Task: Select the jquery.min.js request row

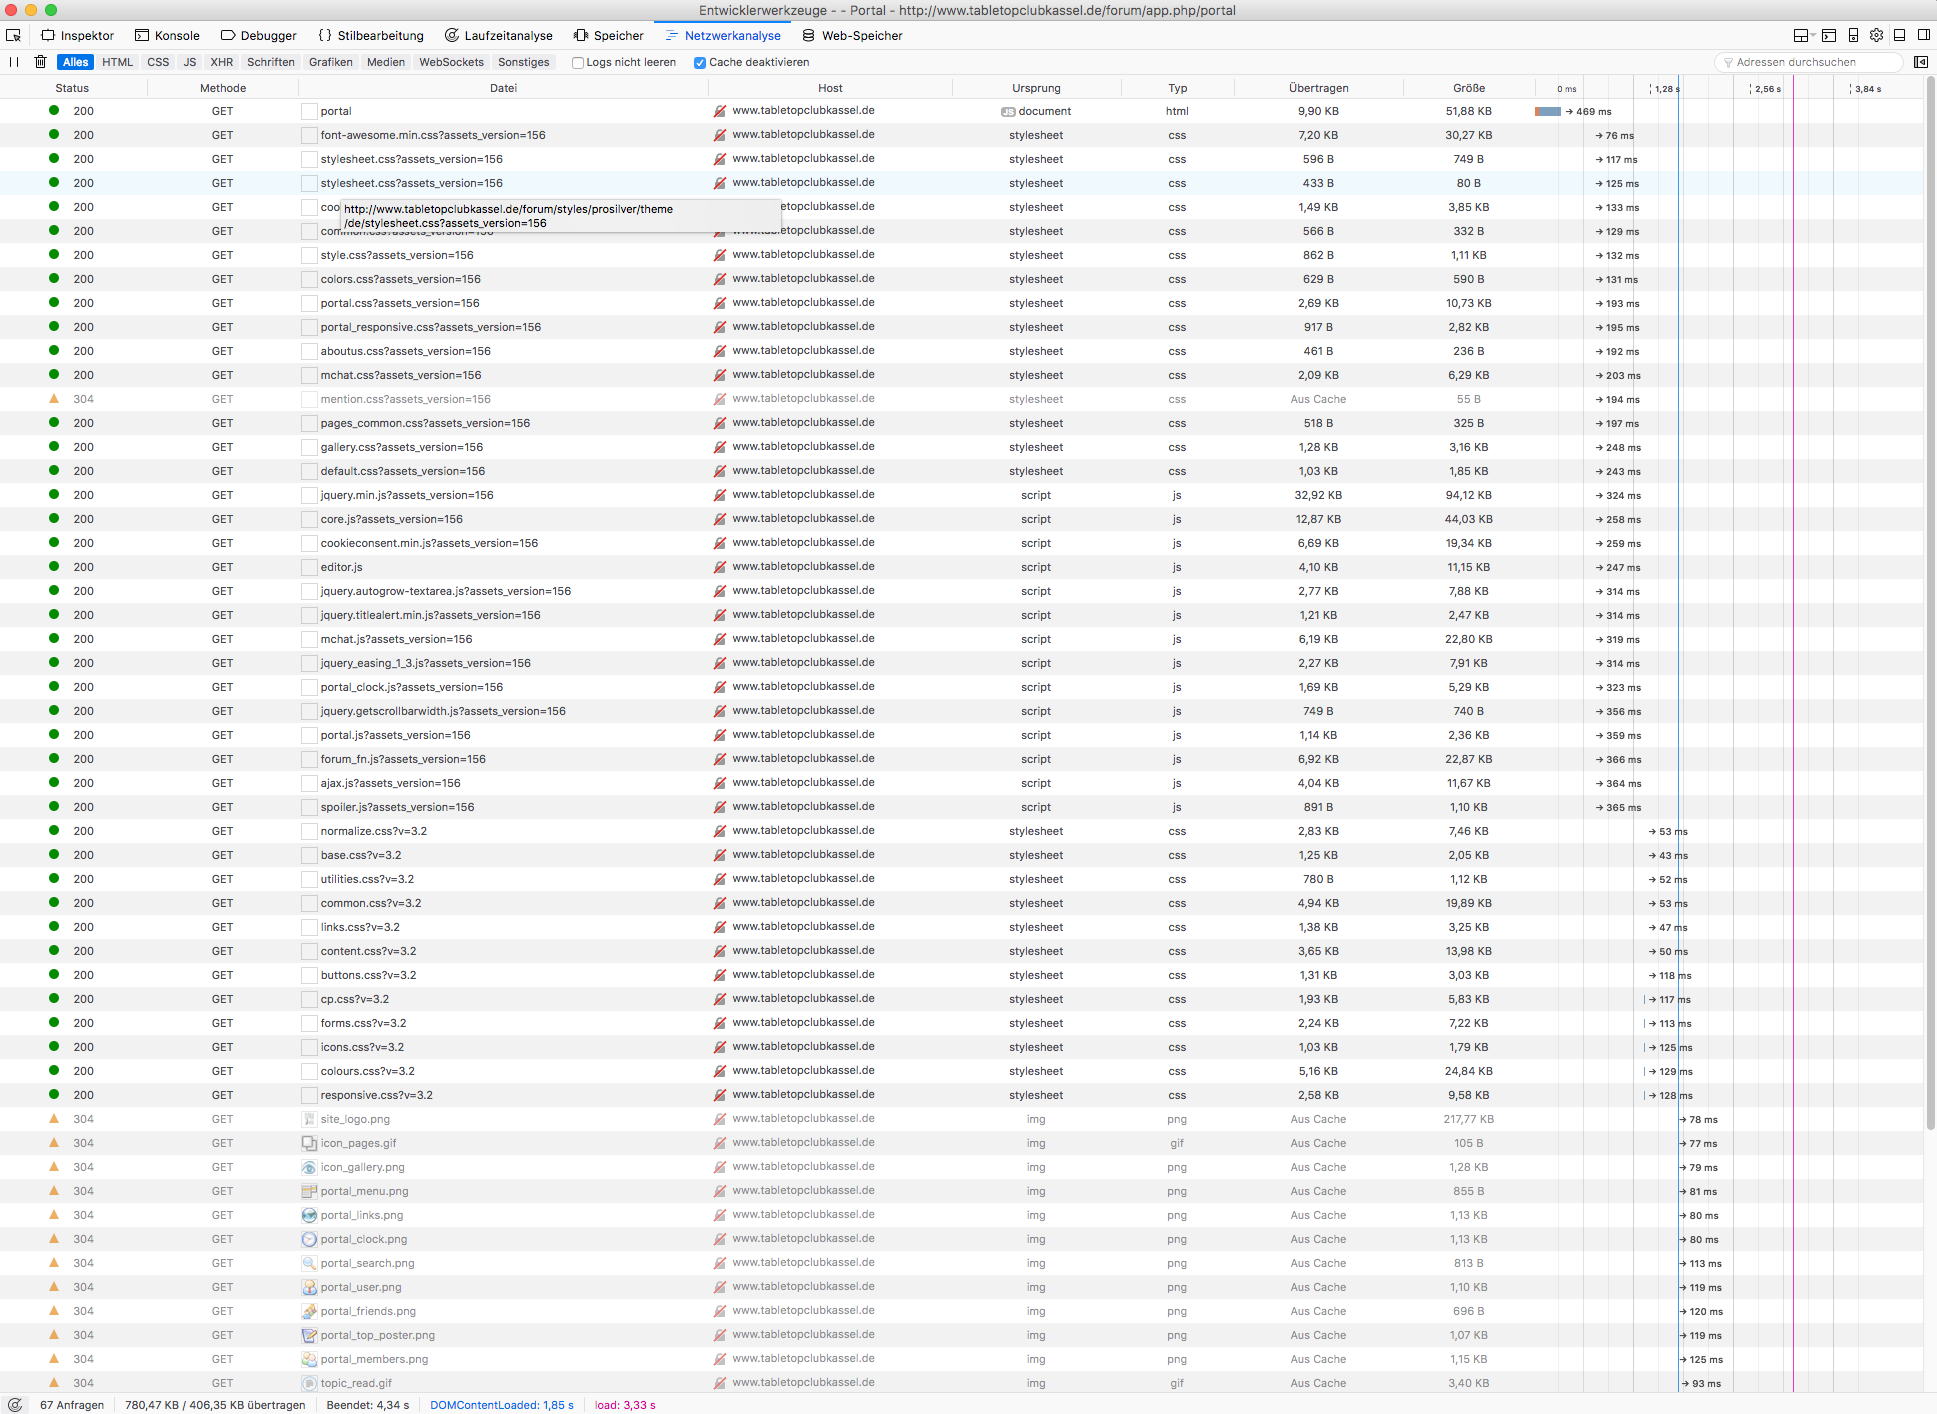Action: coord(407,495)
